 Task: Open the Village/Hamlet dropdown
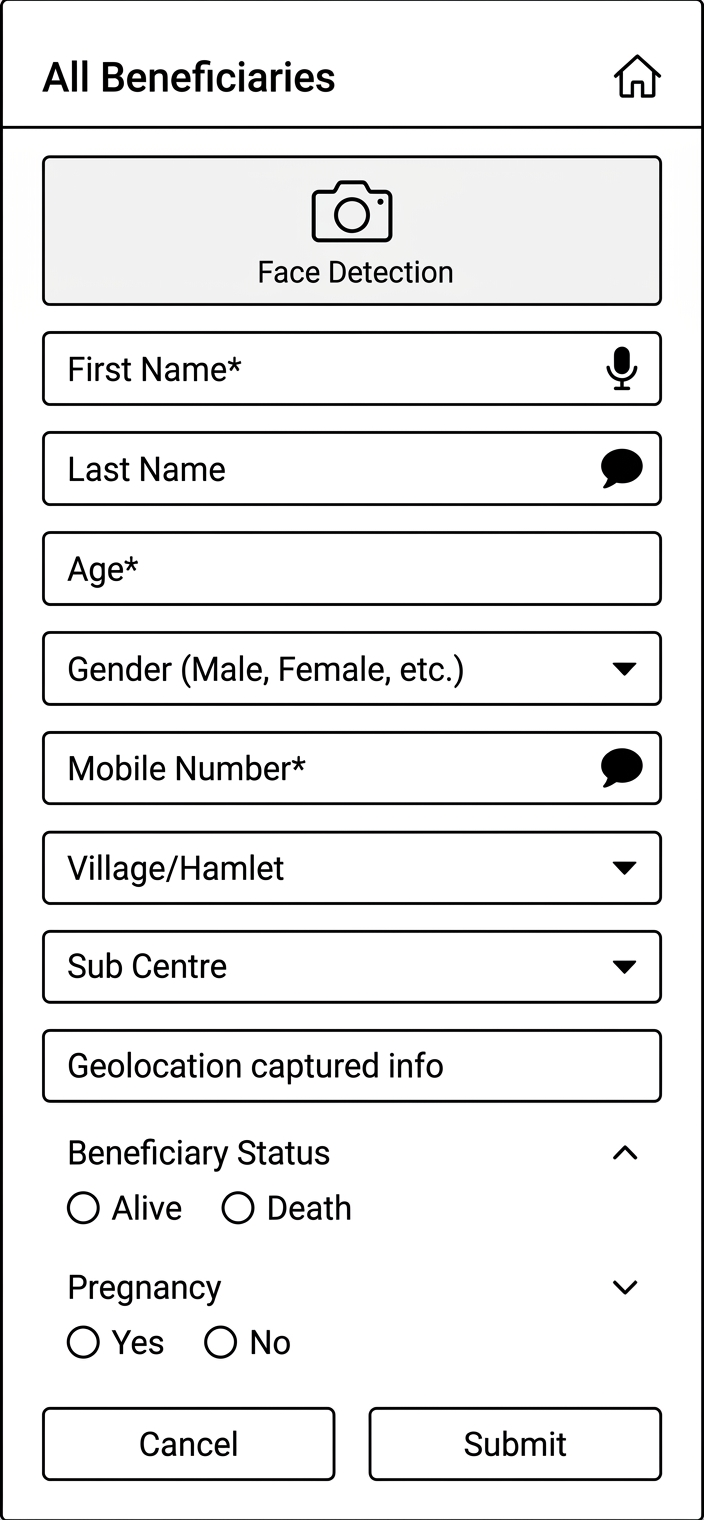coord(624,868)
